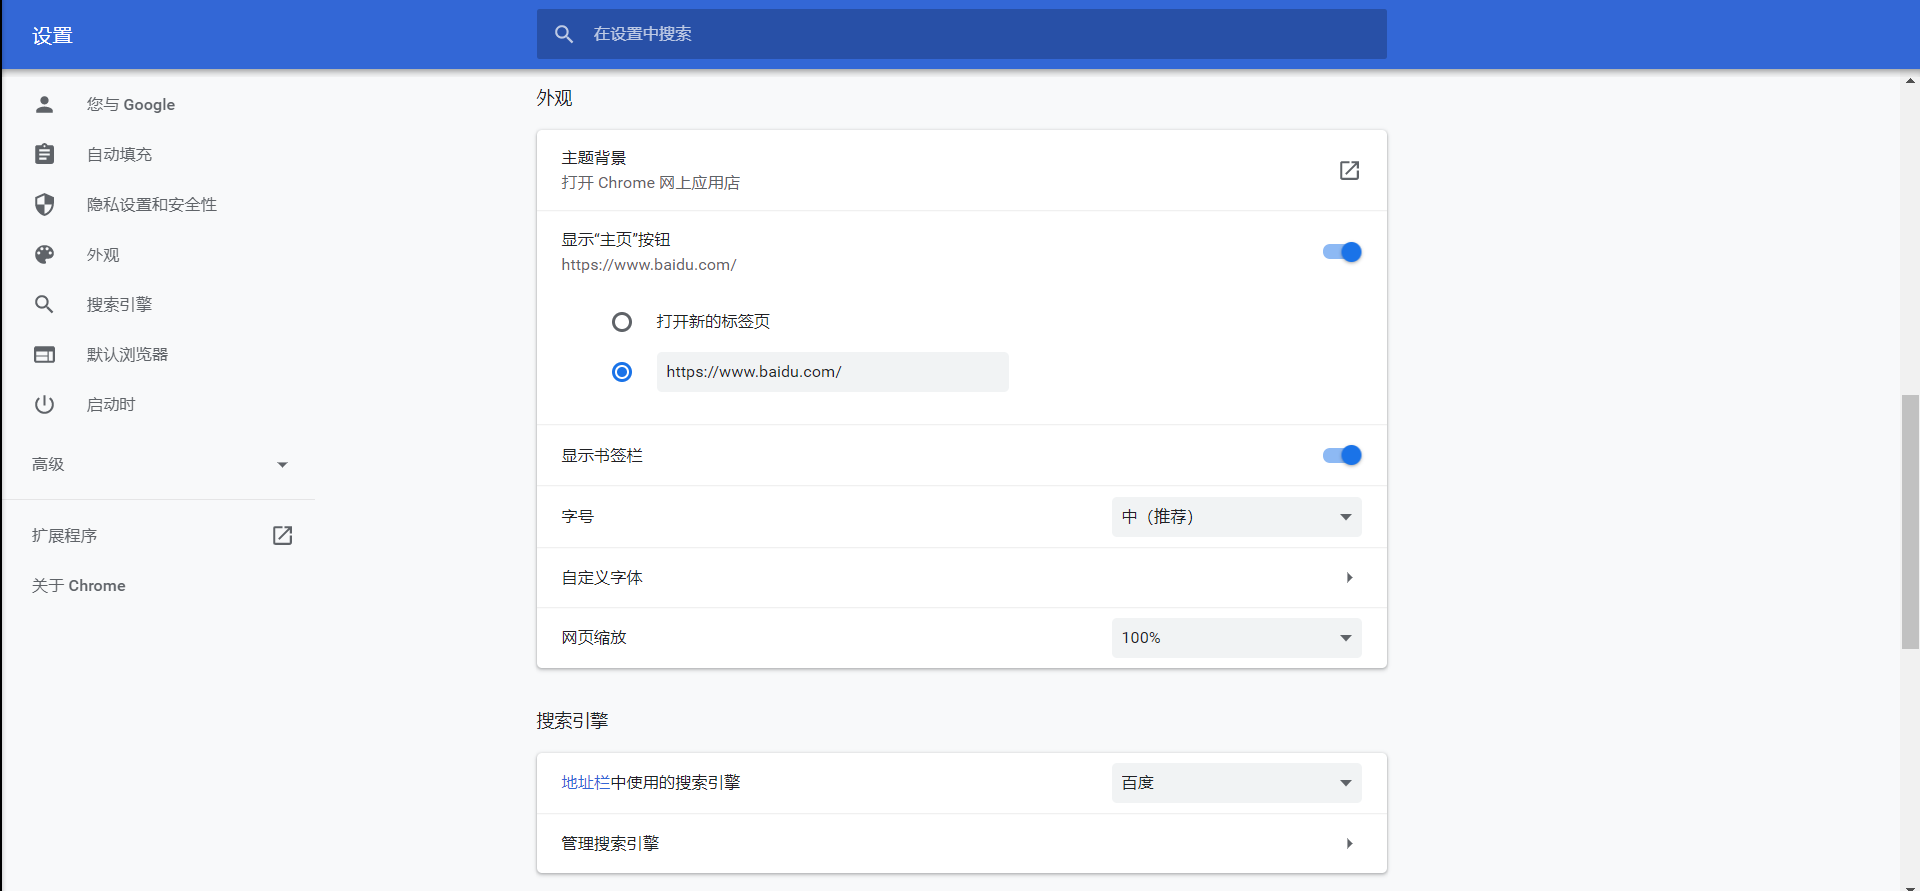Click the browser window icon for 默认浏览器
This screenshot has height=891, width=1920.
tap(44, 354)
